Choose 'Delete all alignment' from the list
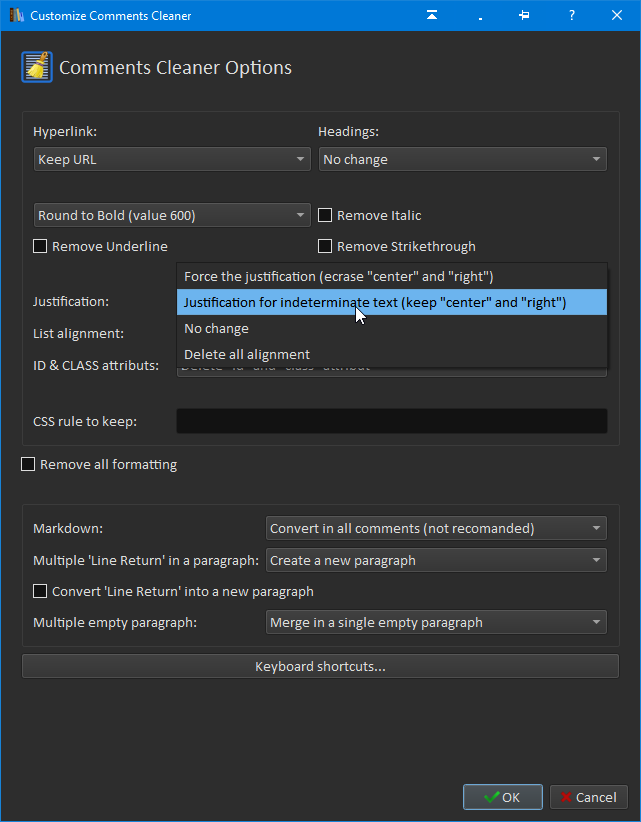This screenshot has height=822, width=641. (247, 354)
